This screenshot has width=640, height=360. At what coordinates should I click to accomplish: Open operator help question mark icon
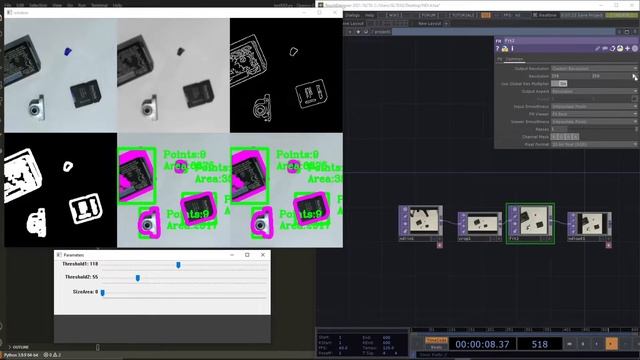(498, 49)
